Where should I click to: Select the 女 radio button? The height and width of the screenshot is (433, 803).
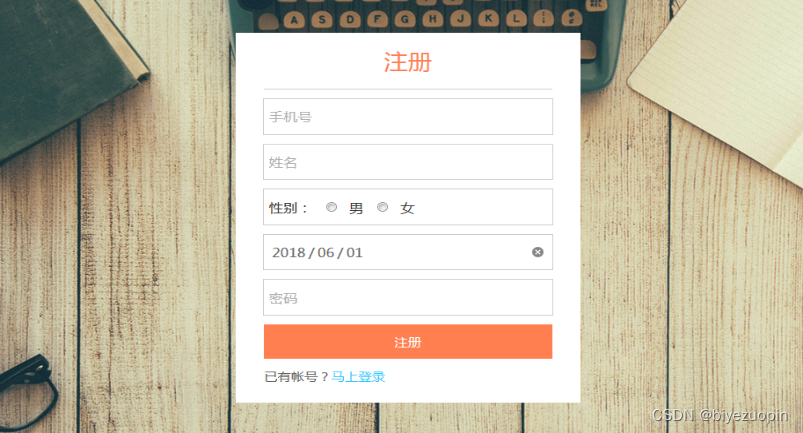(x=382, y=207)
